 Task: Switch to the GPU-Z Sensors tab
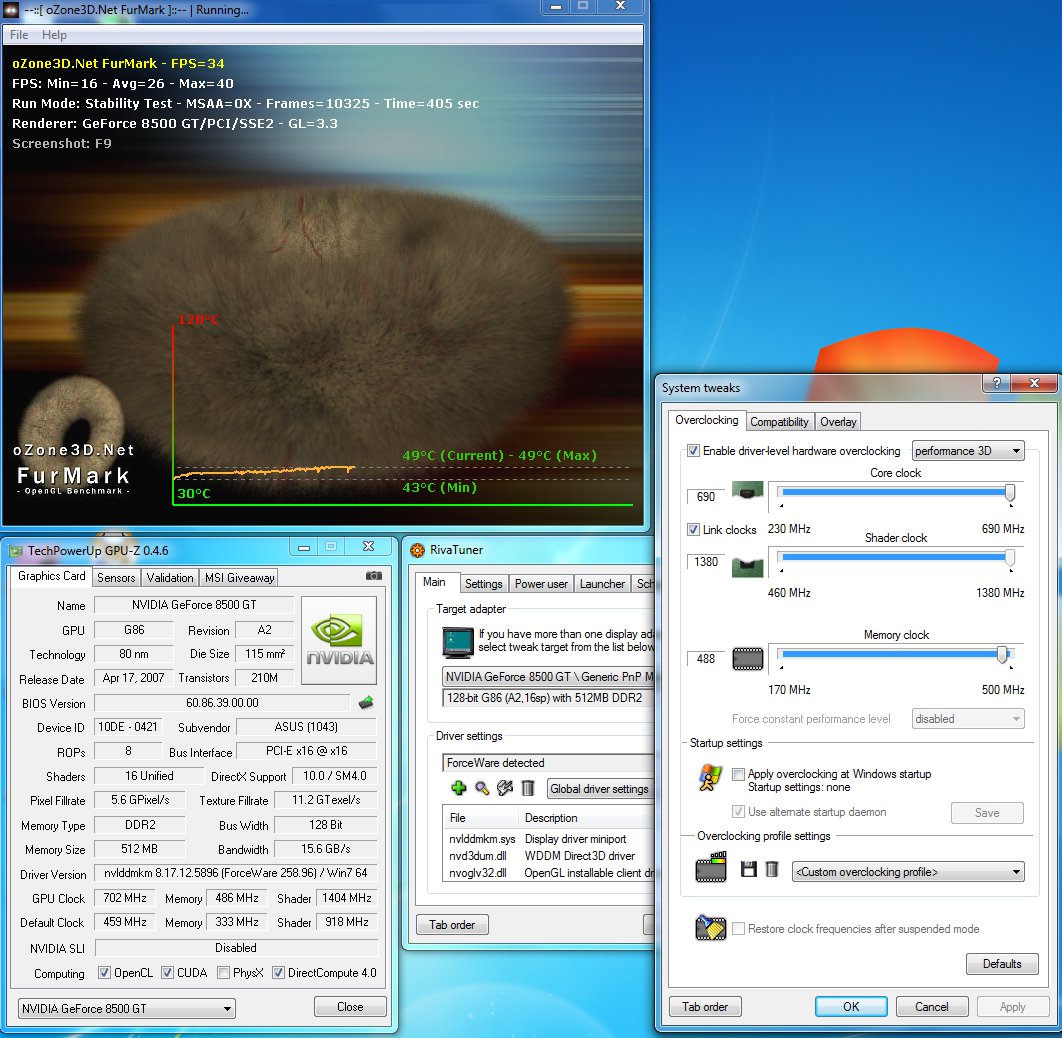[116, 578]
